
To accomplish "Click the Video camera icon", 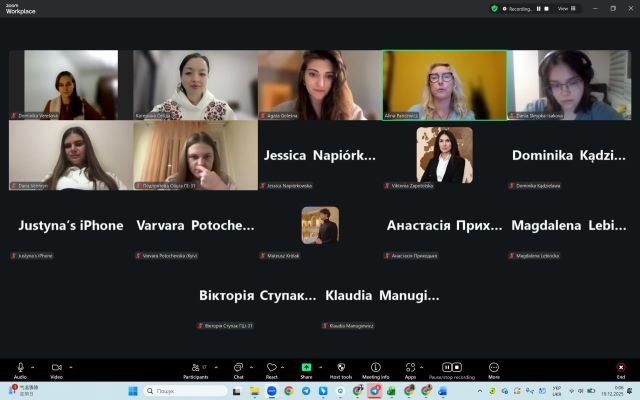I will [56, 367].
